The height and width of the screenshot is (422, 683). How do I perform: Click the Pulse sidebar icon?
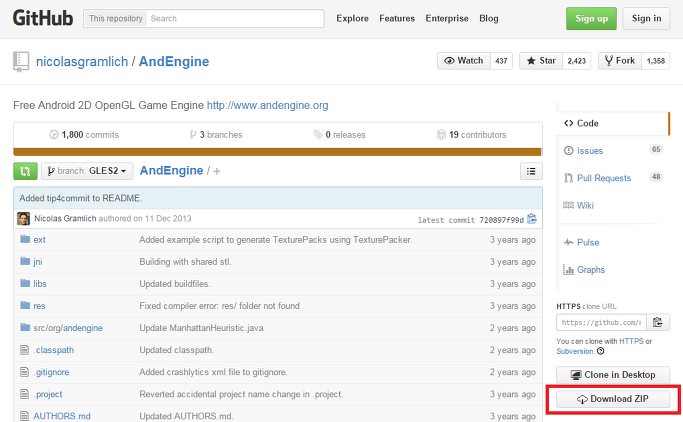(x=568, y=242)
